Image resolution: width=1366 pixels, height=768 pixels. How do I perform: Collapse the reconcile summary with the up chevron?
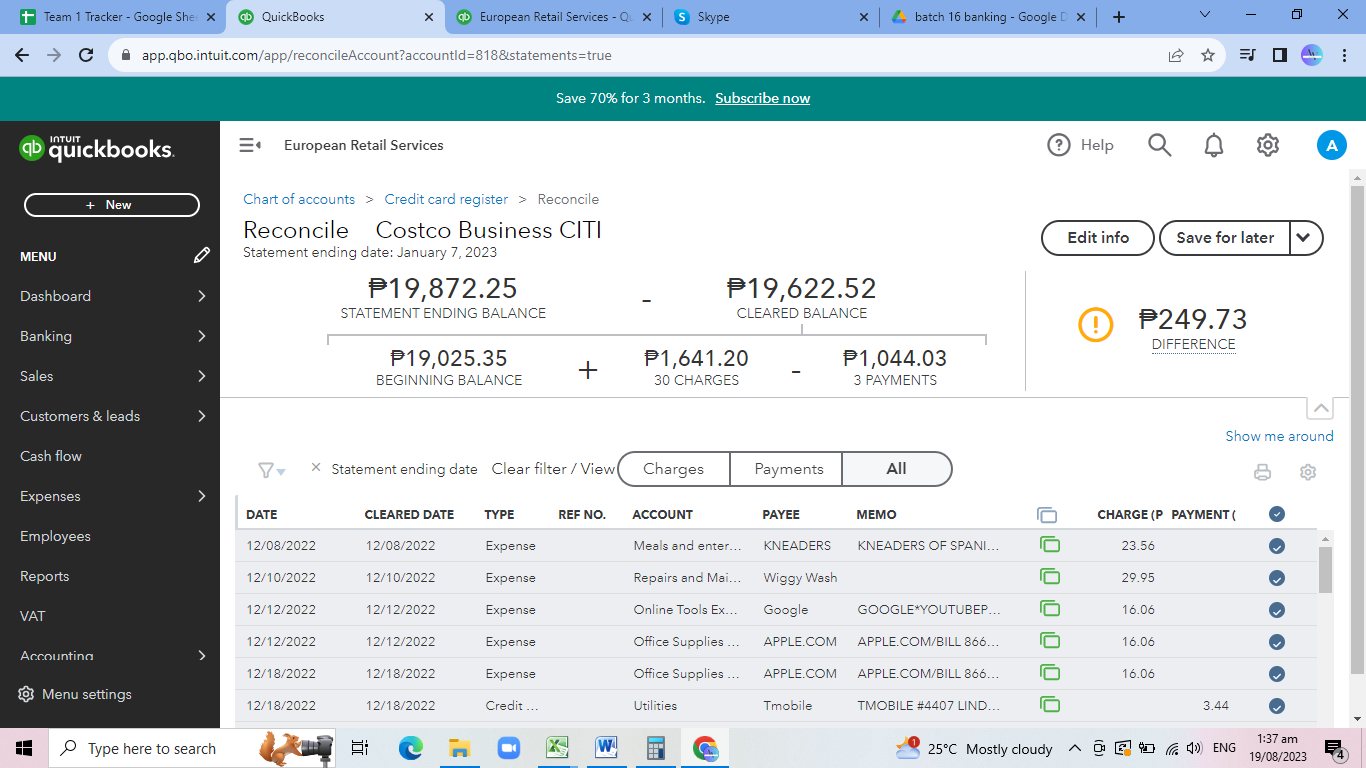tap(1321, 409)
